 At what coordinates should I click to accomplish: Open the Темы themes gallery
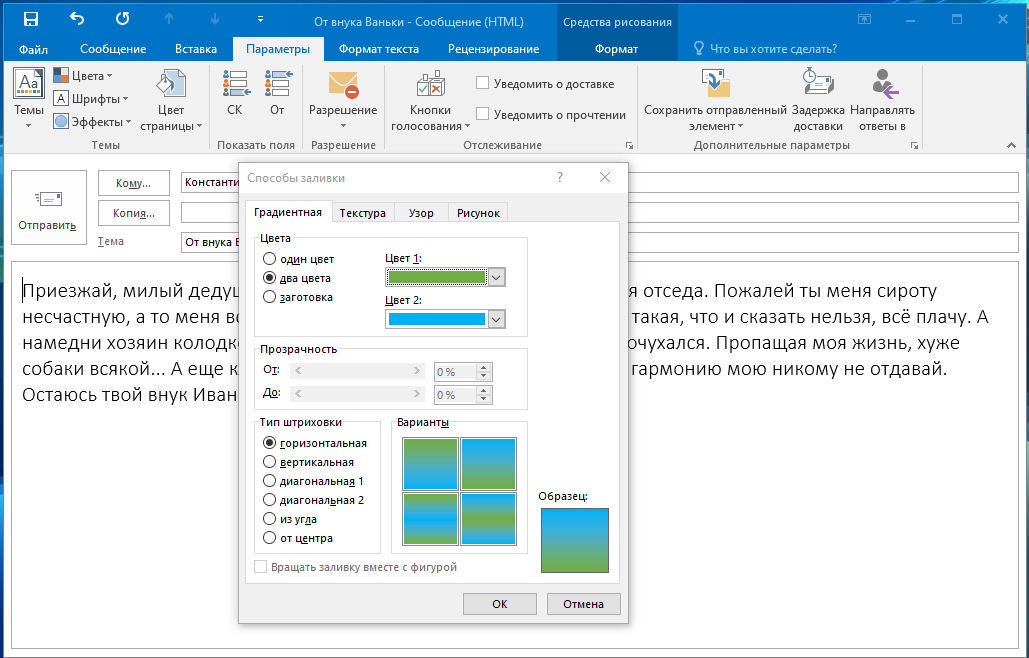click(x=29, y=98)
